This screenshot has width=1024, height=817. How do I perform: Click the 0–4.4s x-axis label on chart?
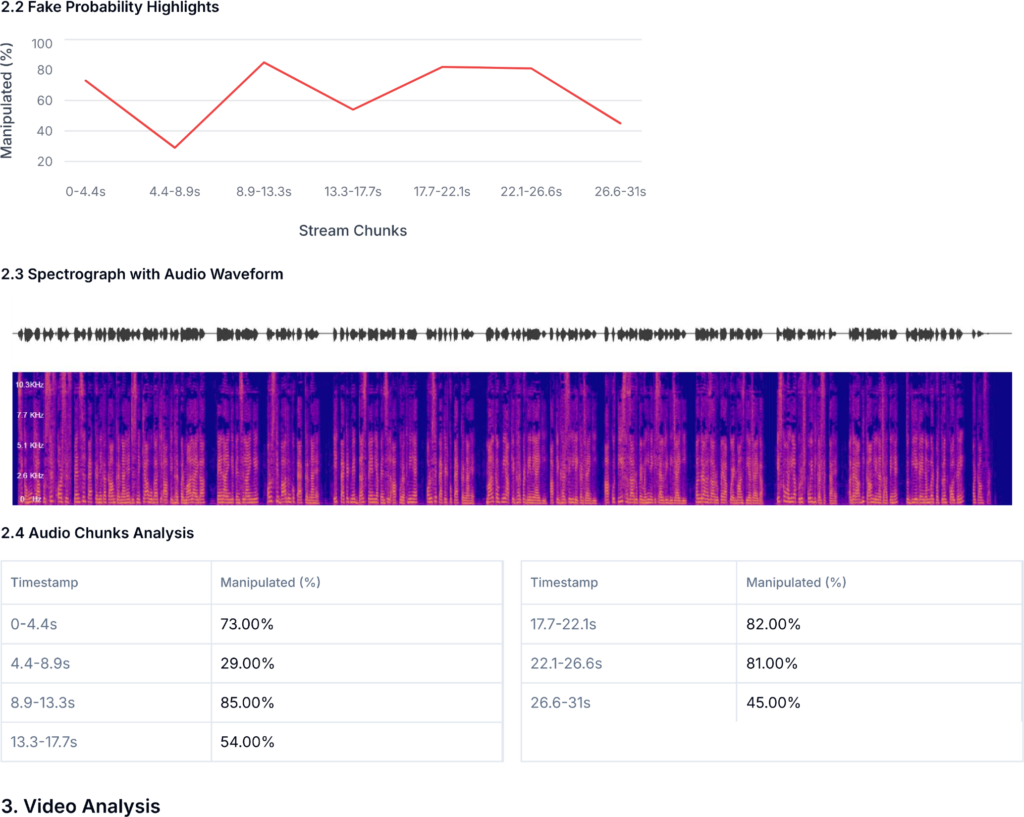point(86,191)
